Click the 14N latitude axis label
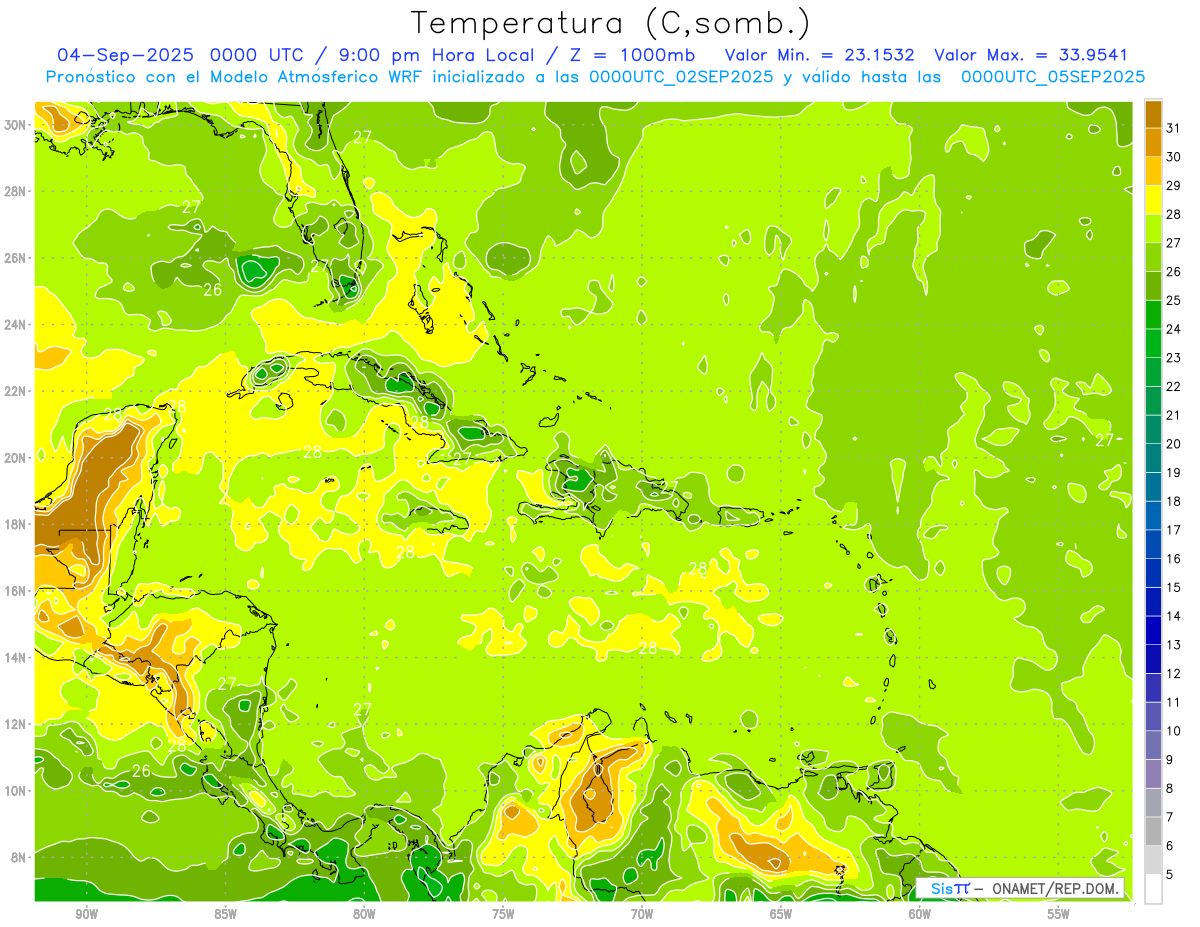 click(x=16, y=658)
